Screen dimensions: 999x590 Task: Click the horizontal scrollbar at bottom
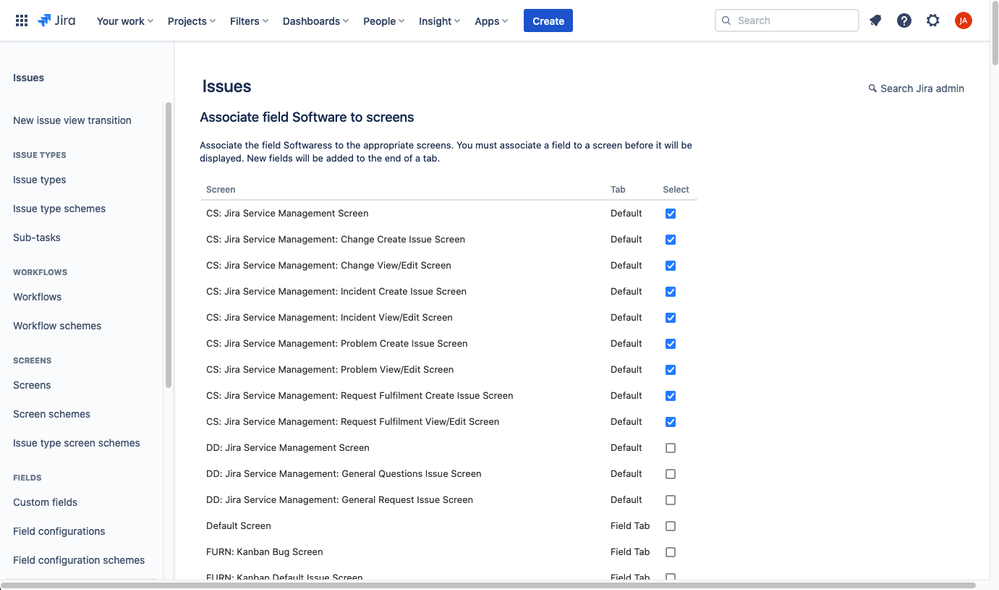[488, 585]
